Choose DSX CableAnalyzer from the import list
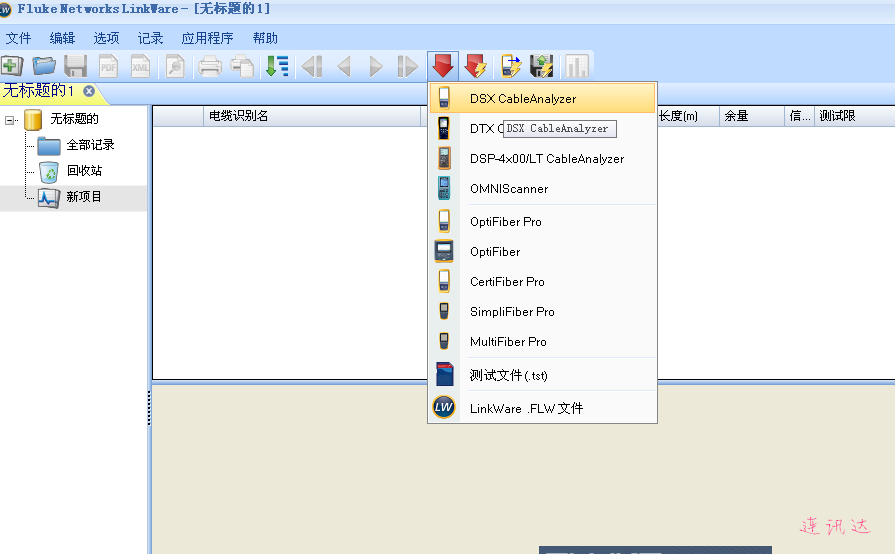 (522, 99)
